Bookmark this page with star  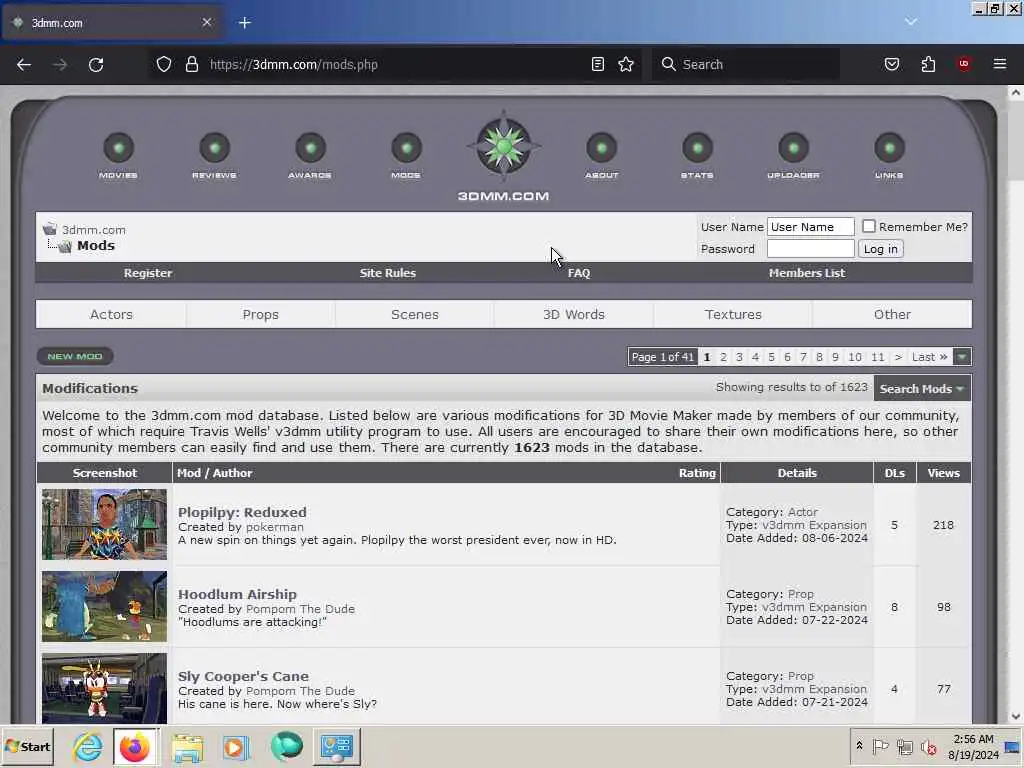point(626,64)
